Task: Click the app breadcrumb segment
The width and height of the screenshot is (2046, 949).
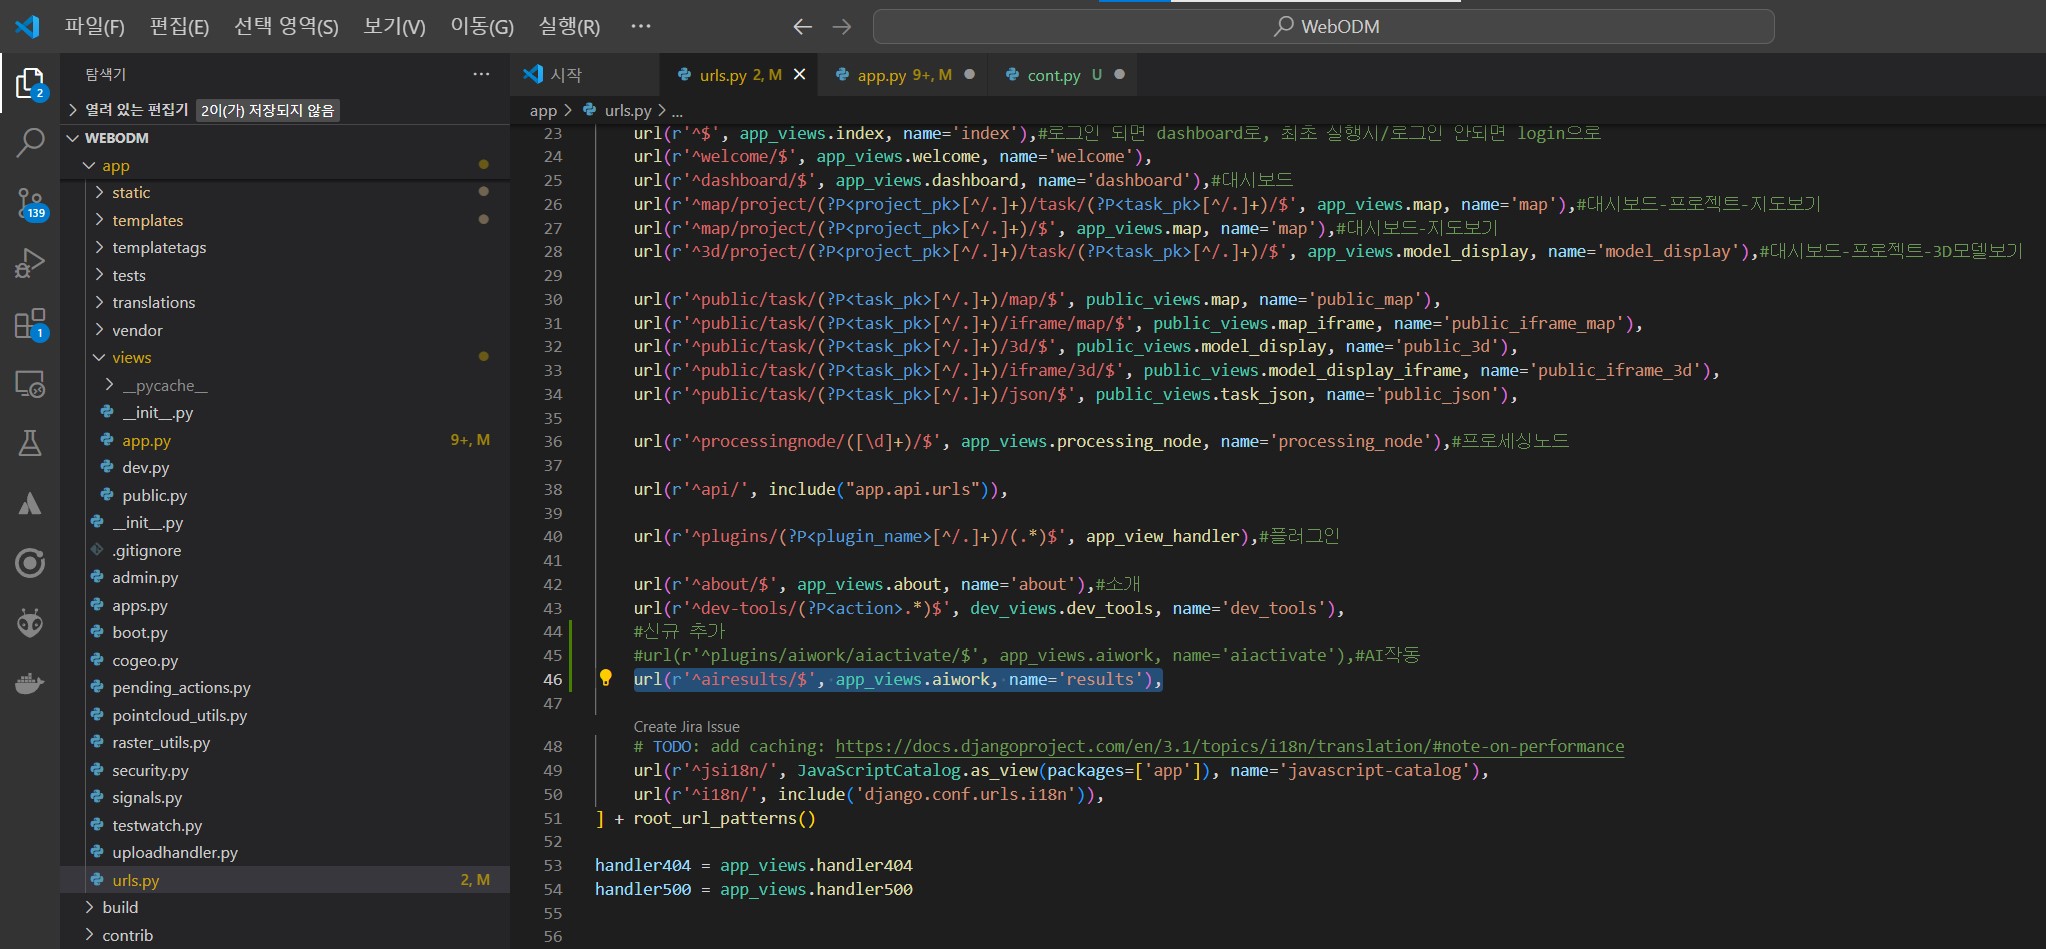Action: 543,110
